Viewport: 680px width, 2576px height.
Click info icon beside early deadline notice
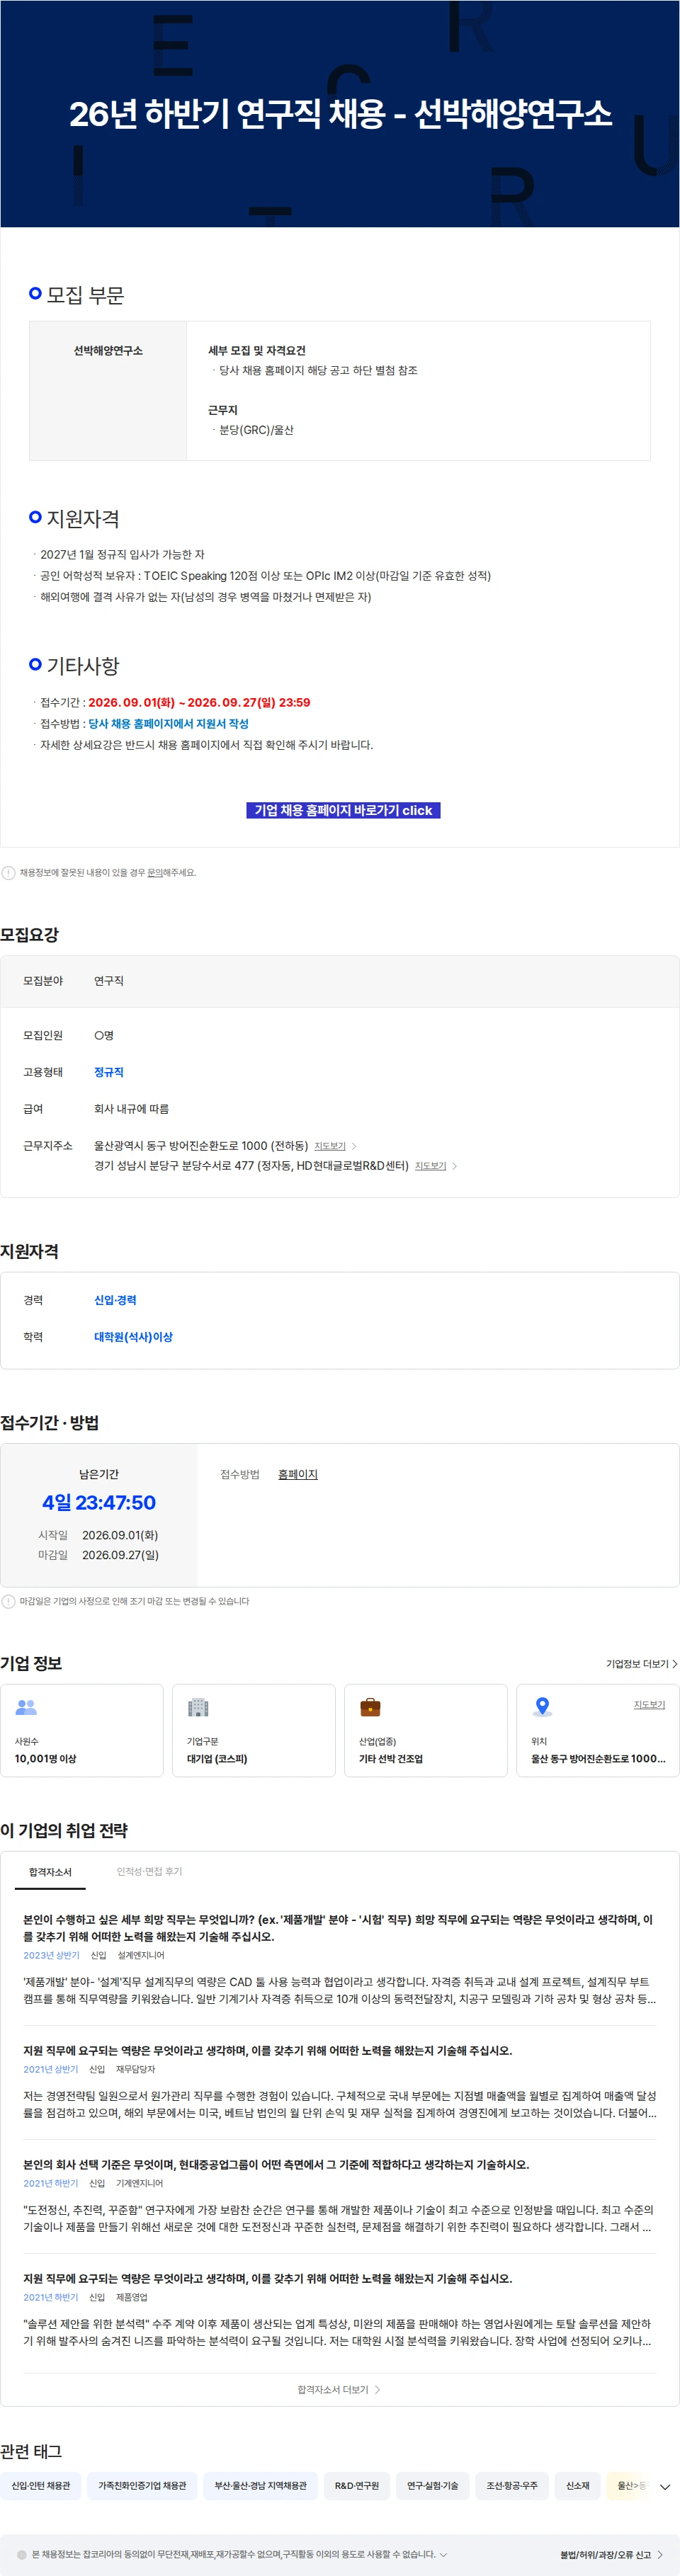point(9,1601)
